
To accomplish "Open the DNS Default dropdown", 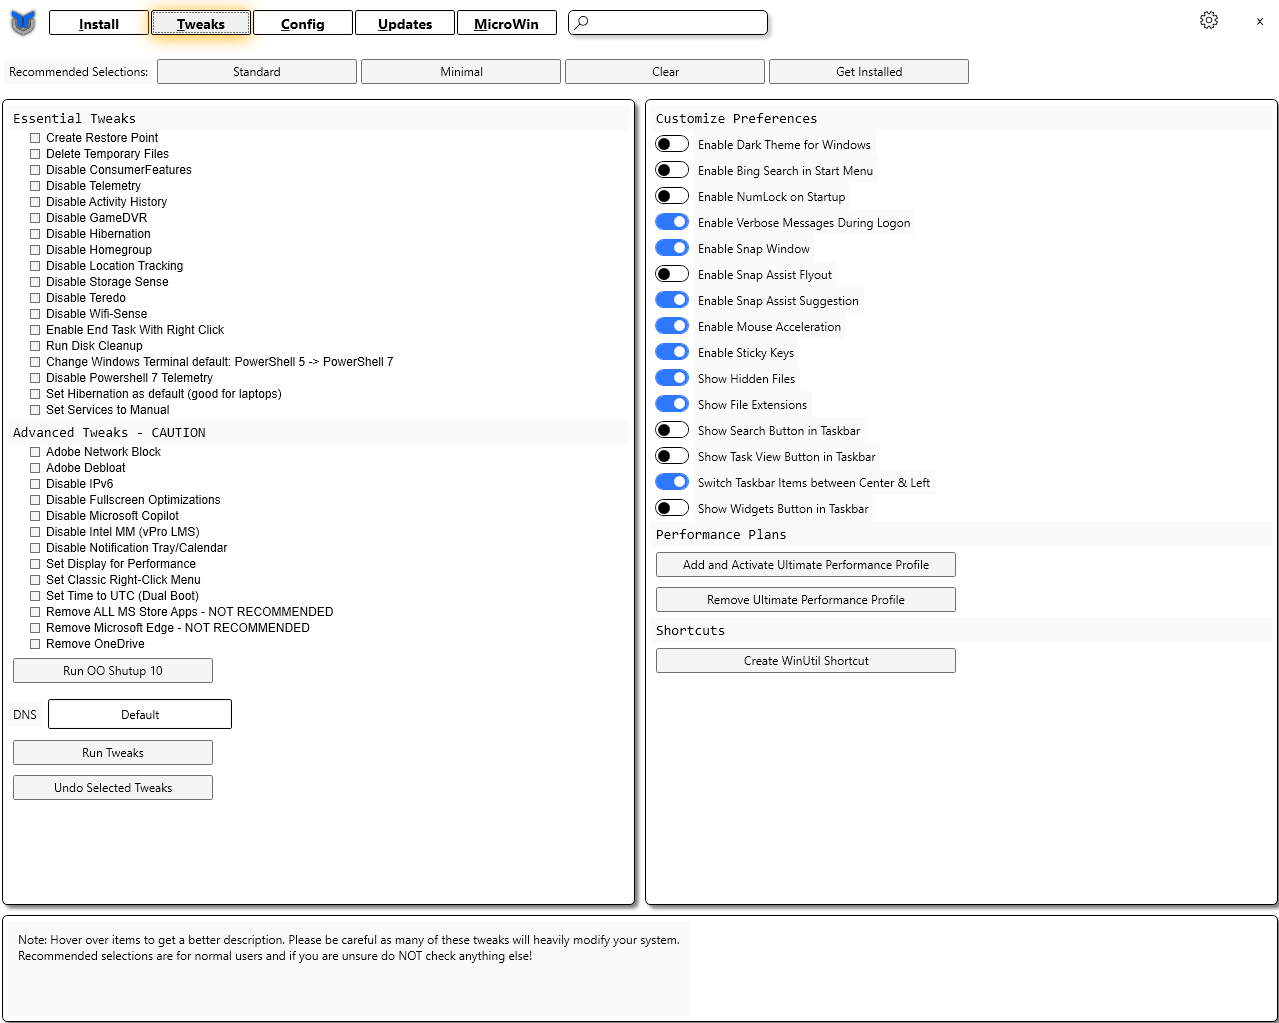I will [139, 714].
